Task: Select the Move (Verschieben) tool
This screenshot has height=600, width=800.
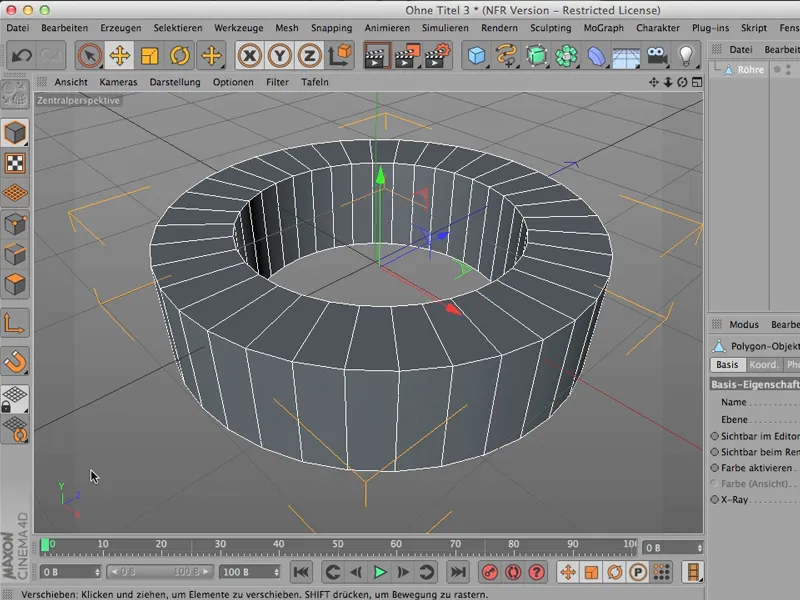Action: [119, 56]
